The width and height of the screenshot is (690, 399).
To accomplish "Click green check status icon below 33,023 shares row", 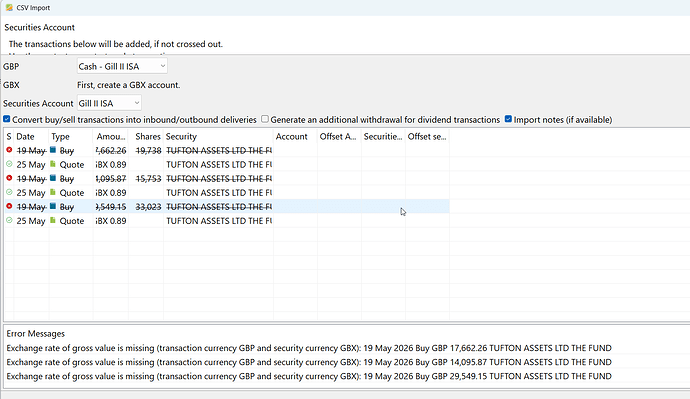I will point(9,220).
